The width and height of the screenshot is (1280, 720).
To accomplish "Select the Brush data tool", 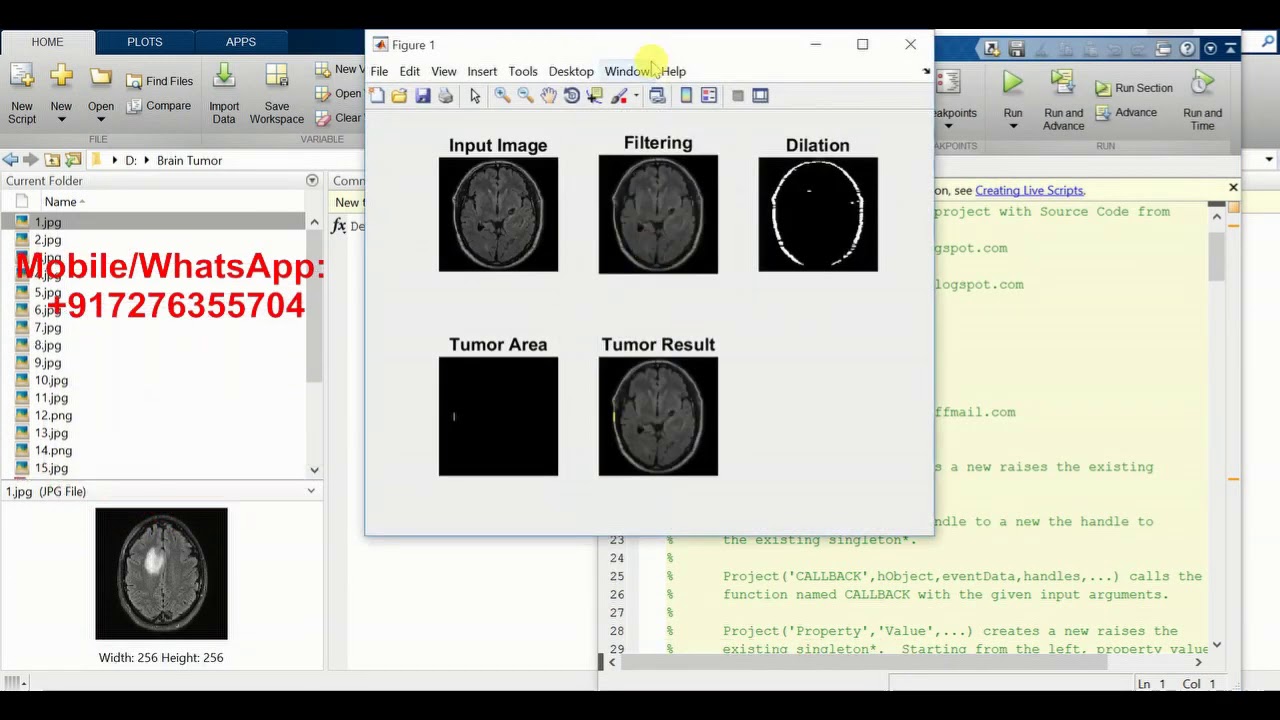I will (619, 95).
